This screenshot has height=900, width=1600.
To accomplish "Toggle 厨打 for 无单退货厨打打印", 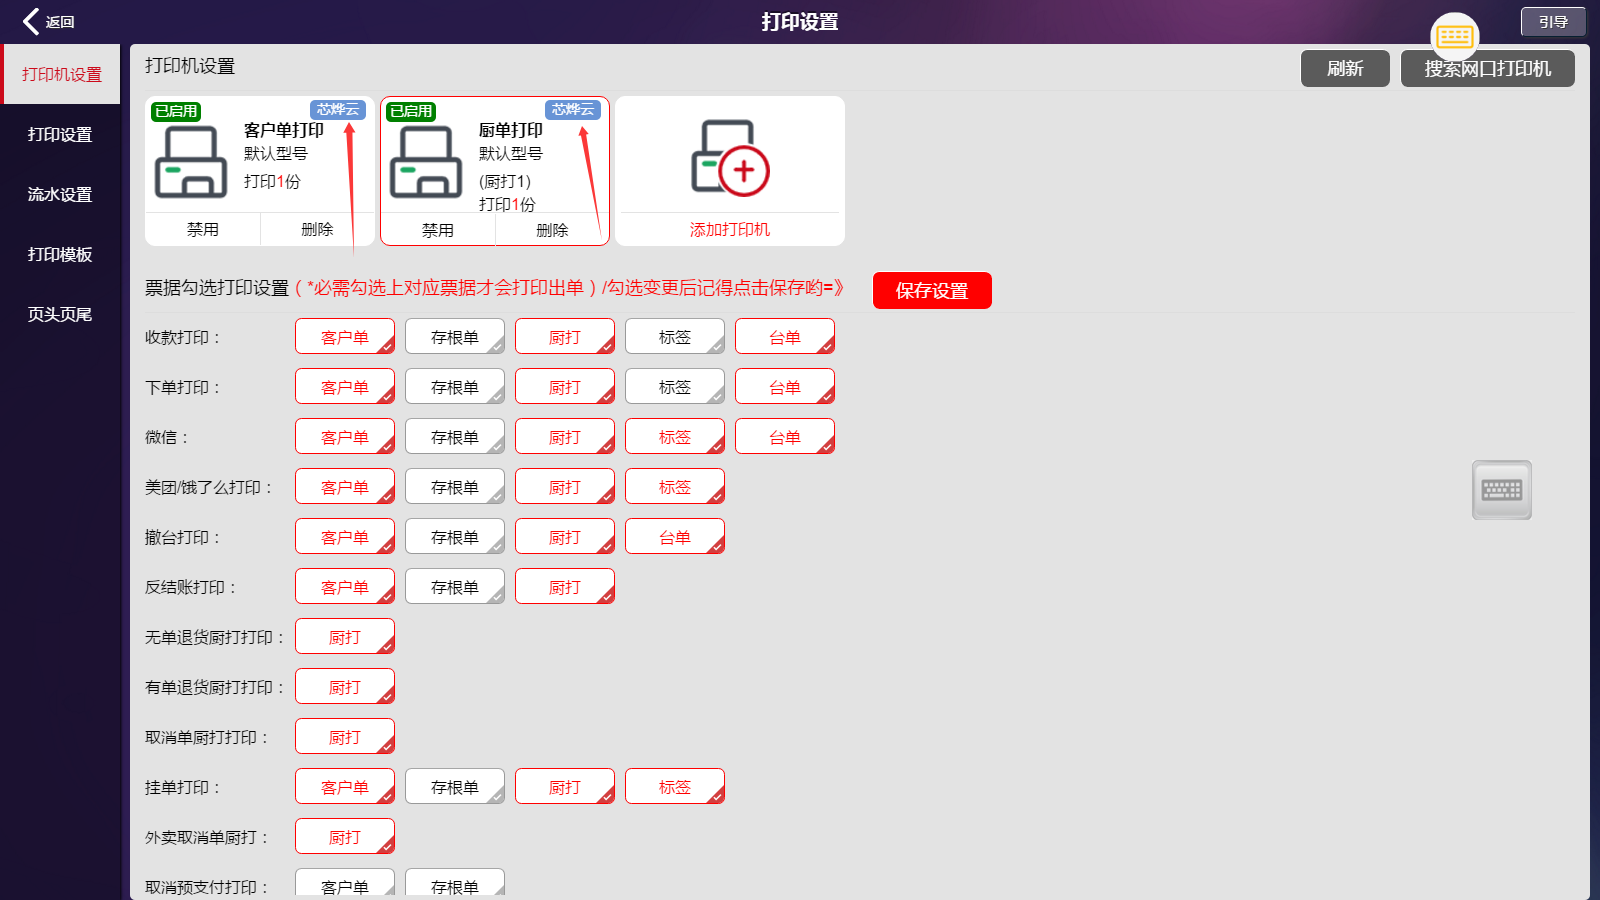I will pos(345,636).
